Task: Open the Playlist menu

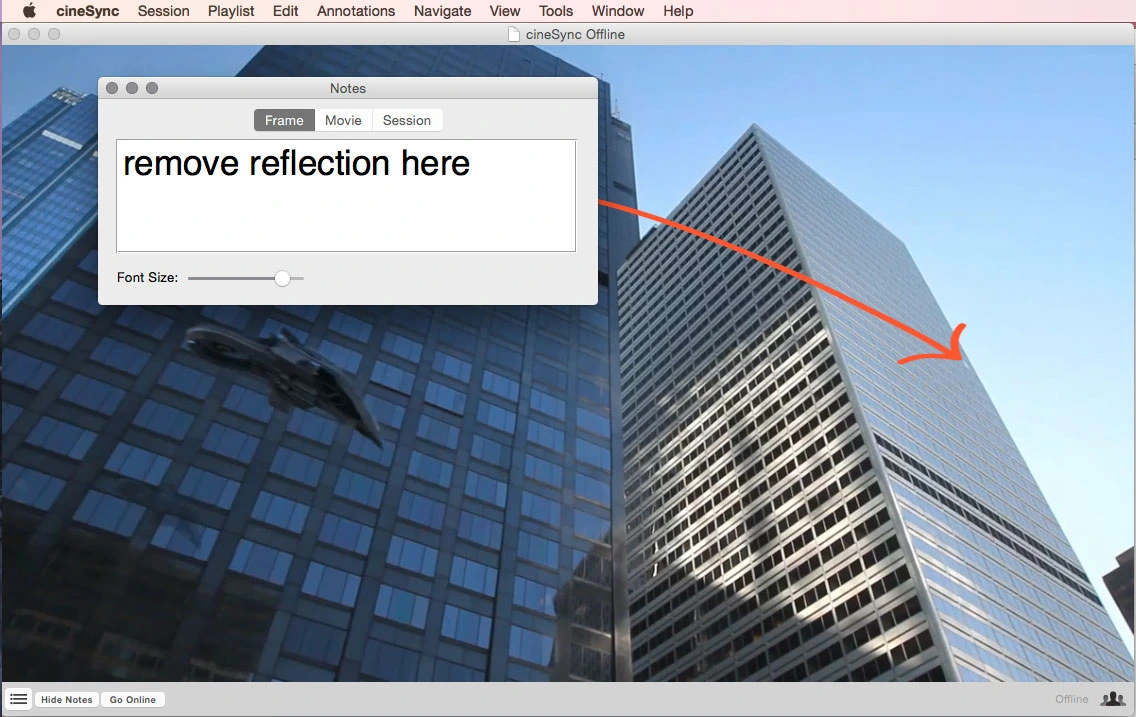Action: [x=231, y=11]
